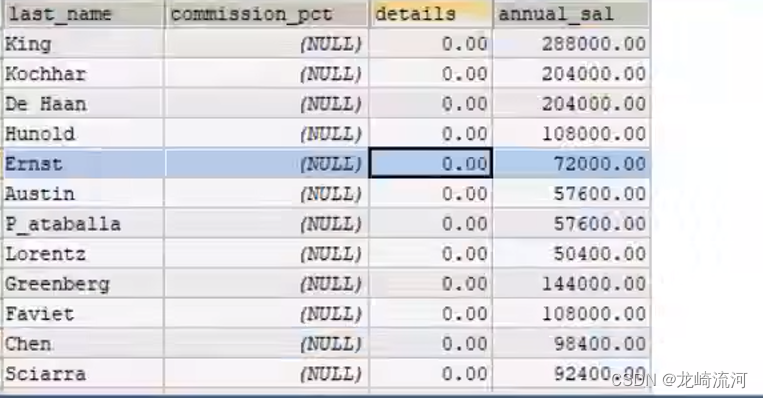This screenshot has height=398, width=763.
Task: Click the details 0.00 cell for Greenberg
Action: pyautogui.click(x=431, y=284)
